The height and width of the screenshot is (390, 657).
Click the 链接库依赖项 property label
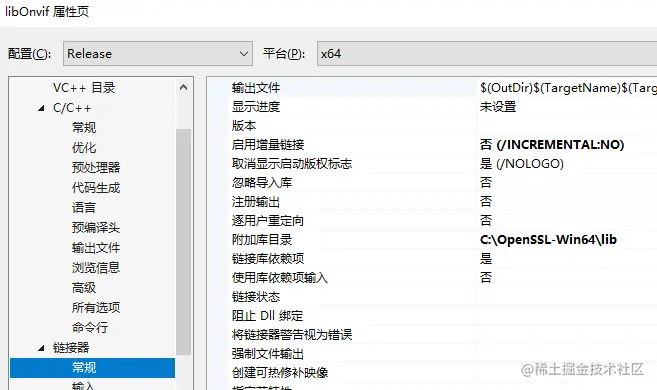(268, 259)
